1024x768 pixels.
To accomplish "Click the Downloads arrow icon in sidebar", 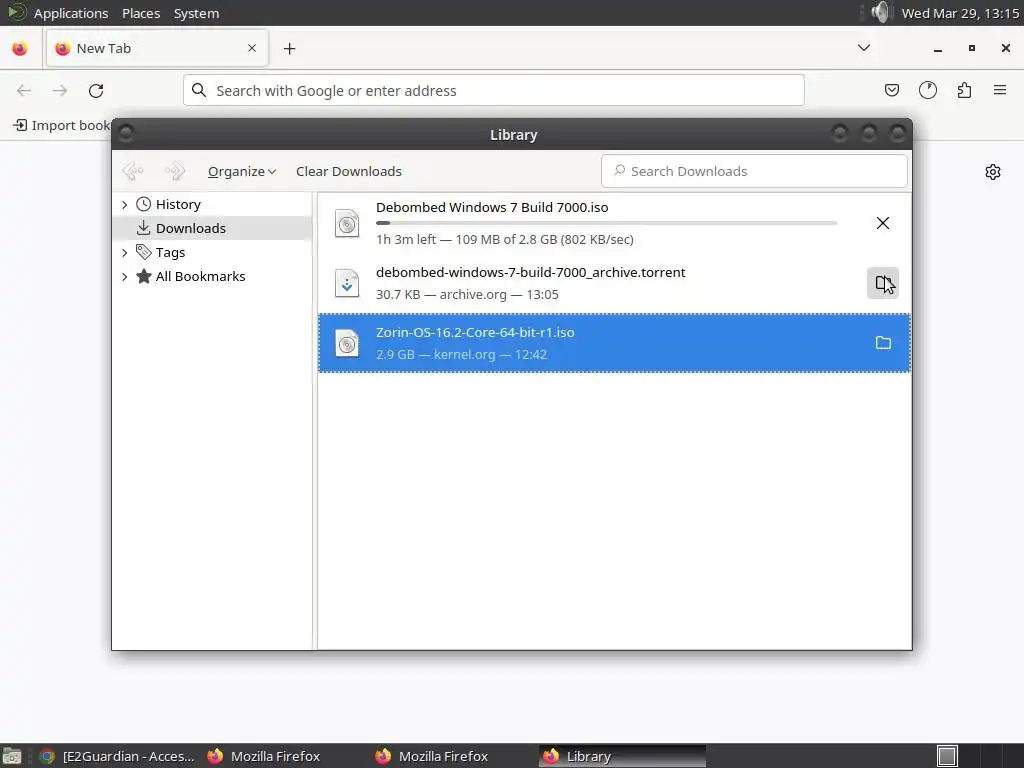I will click(143, 228).
